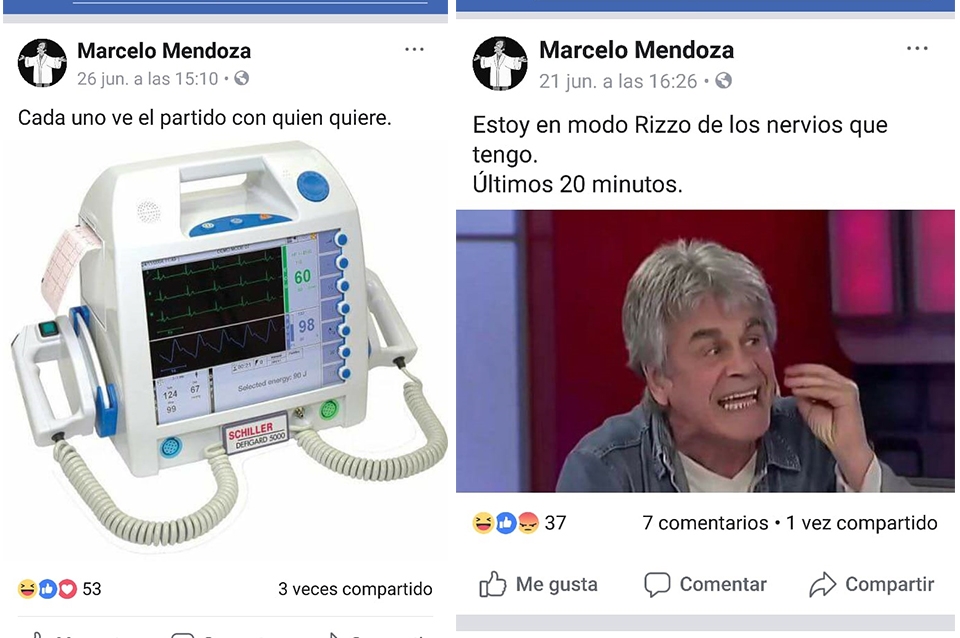Click the Compartir arrow button
The height and width of the screenshot is (638, 960).
pos(871,584)
